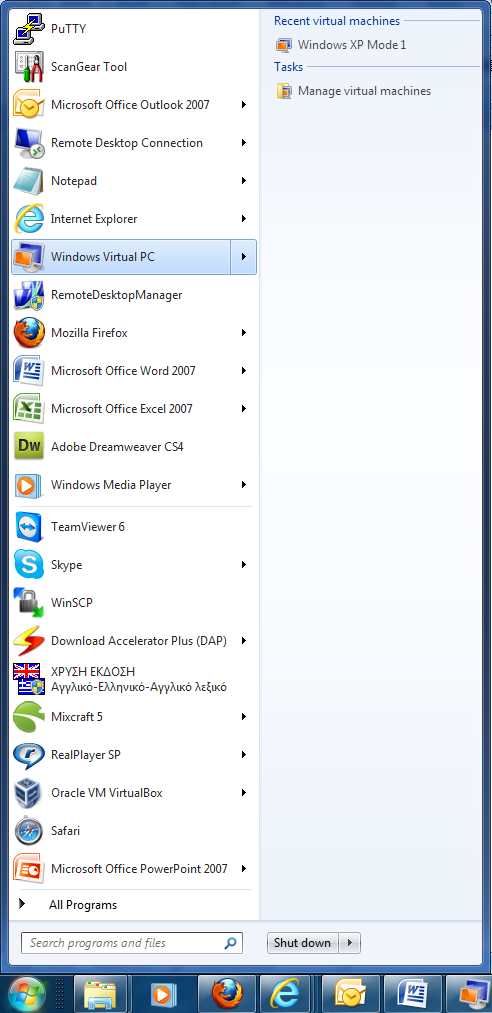Open the Microsoft Office Word 2007 icon
The height and width of the screenshot is (1013, 492).
[x=29, y=371]
